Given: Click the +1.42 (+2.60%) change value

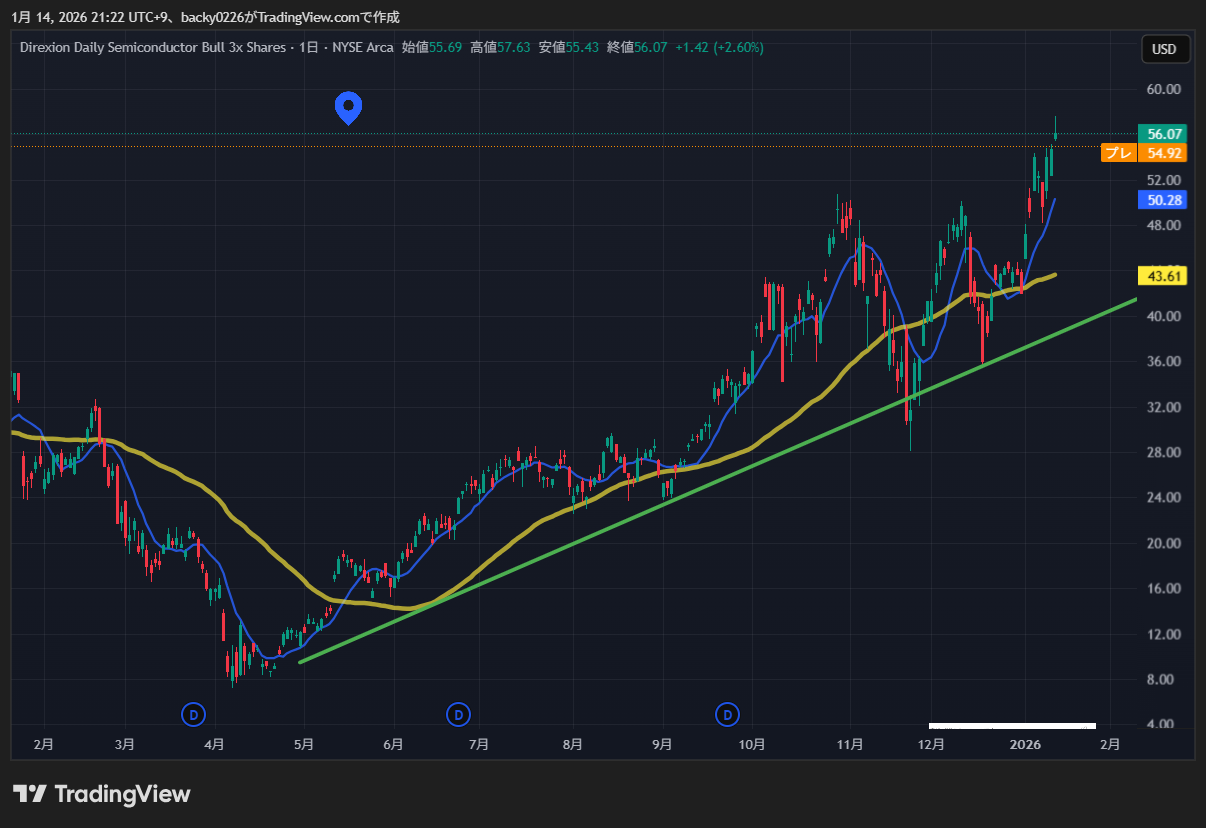Looking at the screenshot, I should pyautogui.click(x=719, y=48).
